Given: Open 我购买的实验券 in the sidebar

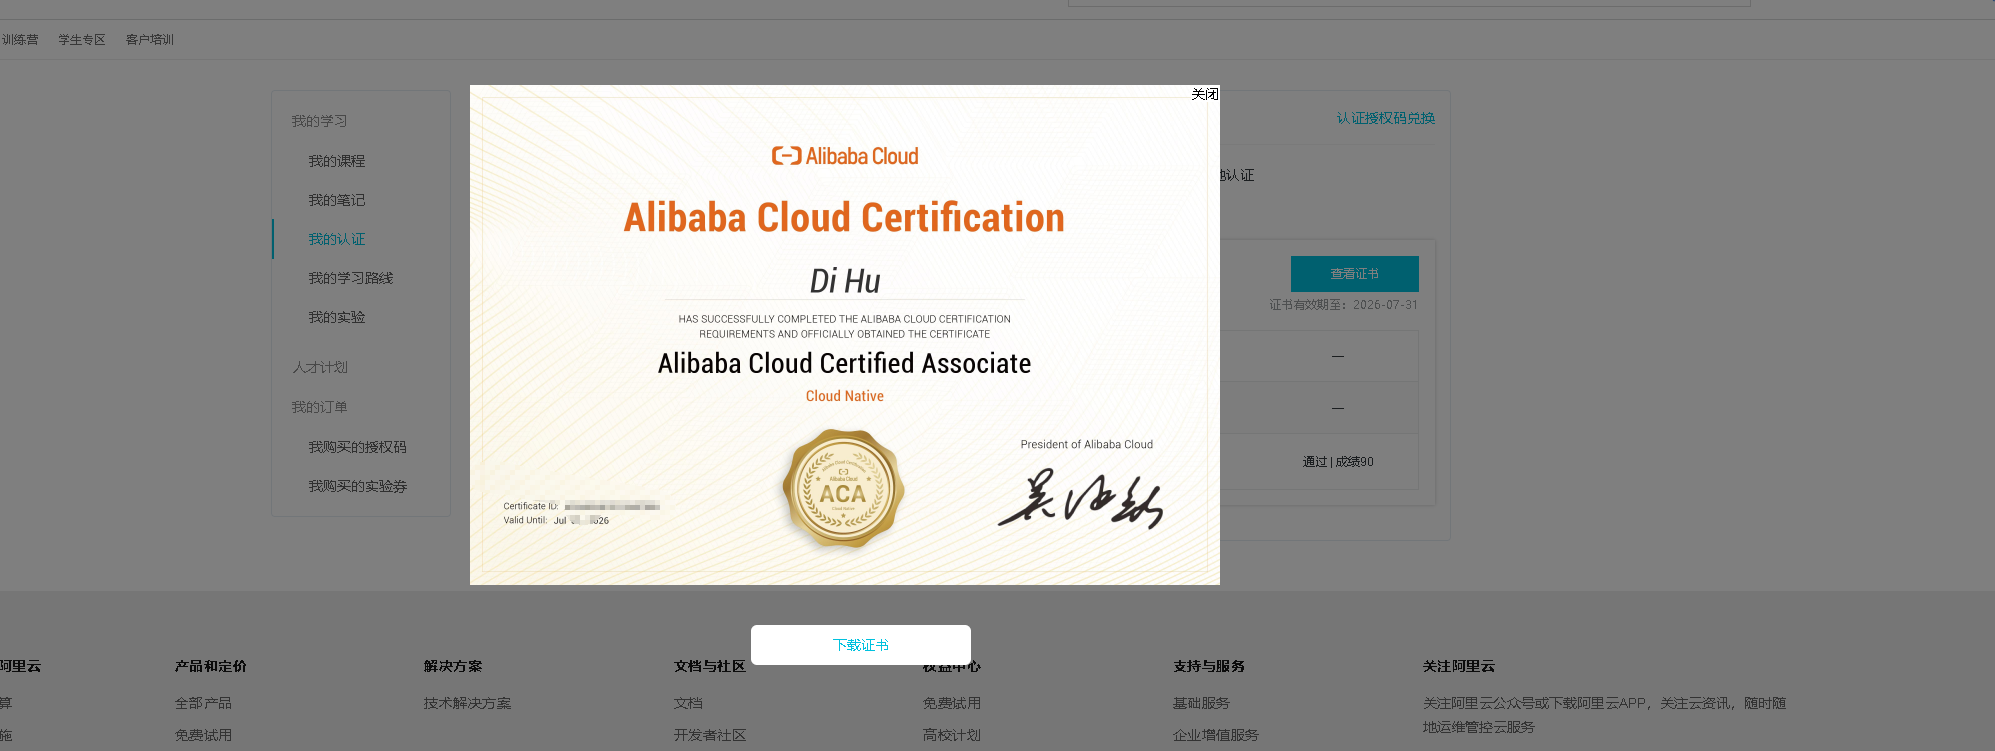Looking at the screenshot, I should point(357,486).
